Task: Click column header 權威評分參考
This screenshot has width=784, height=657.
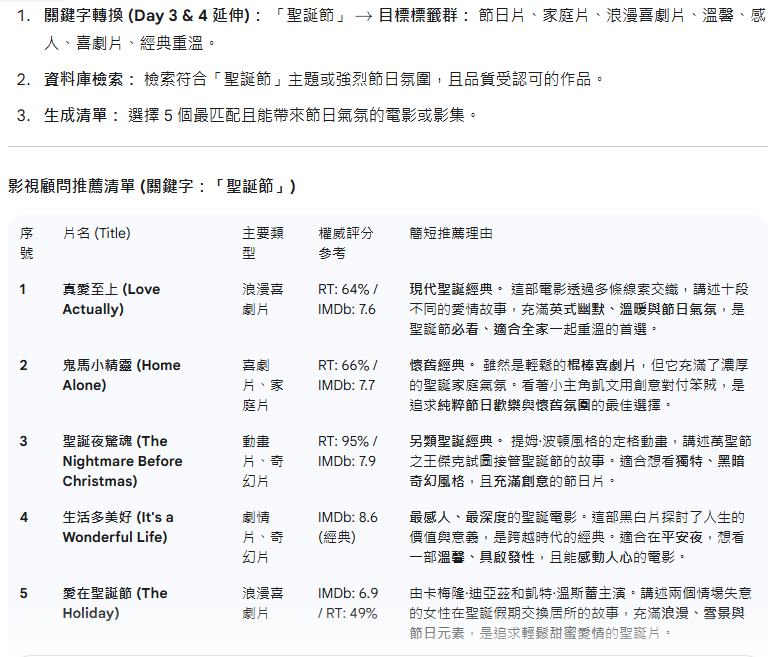Action: point(346,243)
